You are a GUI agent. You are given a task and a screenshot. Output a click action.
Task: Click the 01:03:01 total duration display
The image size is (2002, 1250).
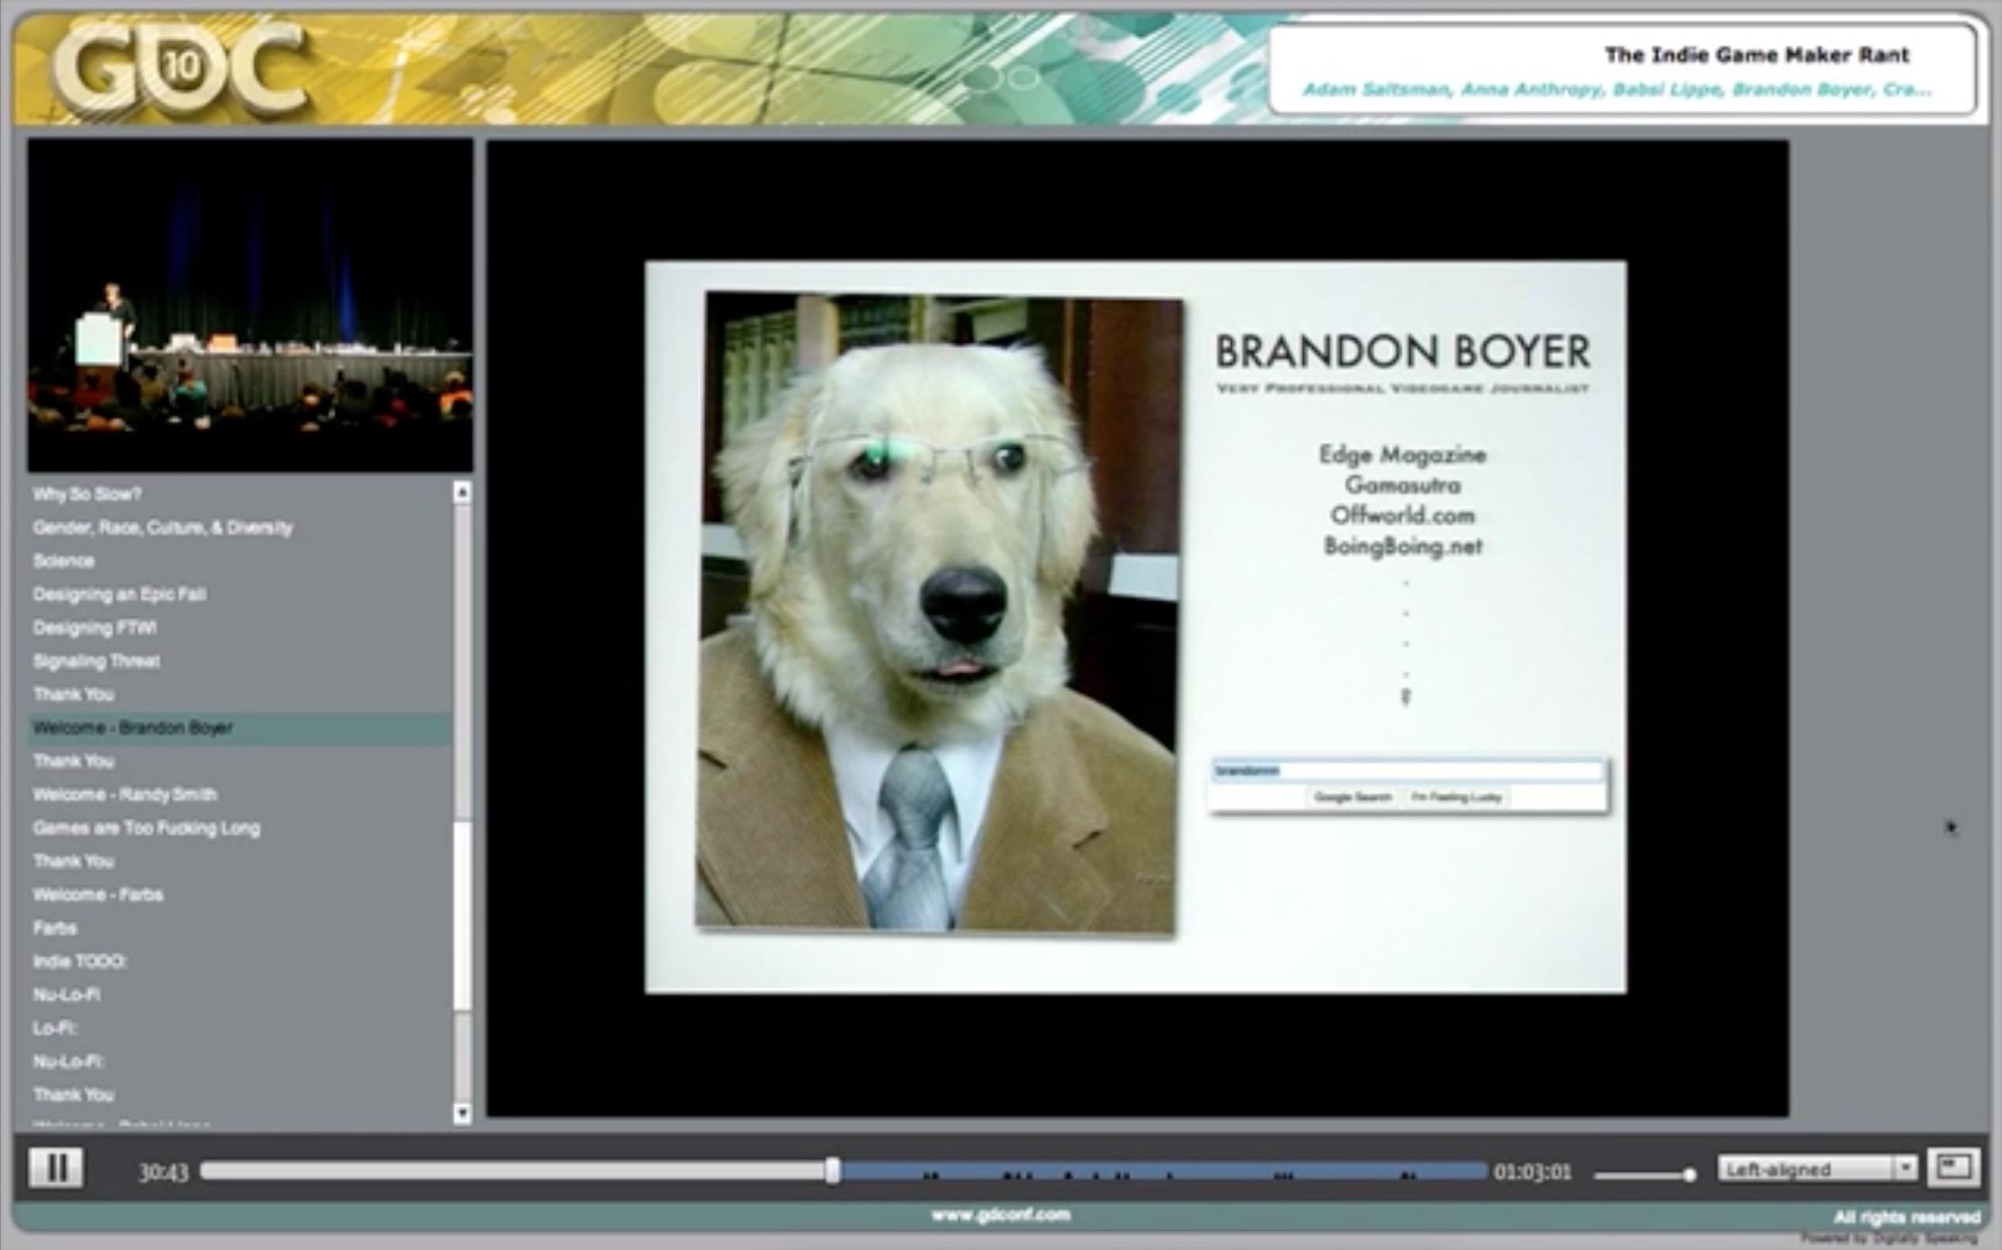[1532, 1172]
